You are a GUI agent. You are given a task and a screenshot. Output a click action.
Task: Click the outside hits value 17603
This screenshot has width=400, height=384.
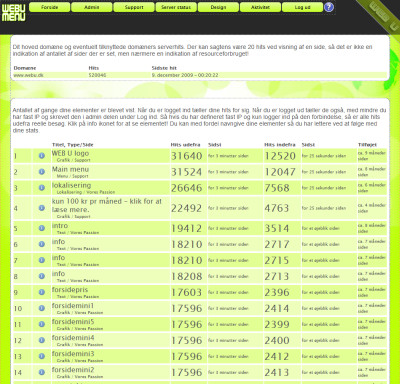click(187, 293)
